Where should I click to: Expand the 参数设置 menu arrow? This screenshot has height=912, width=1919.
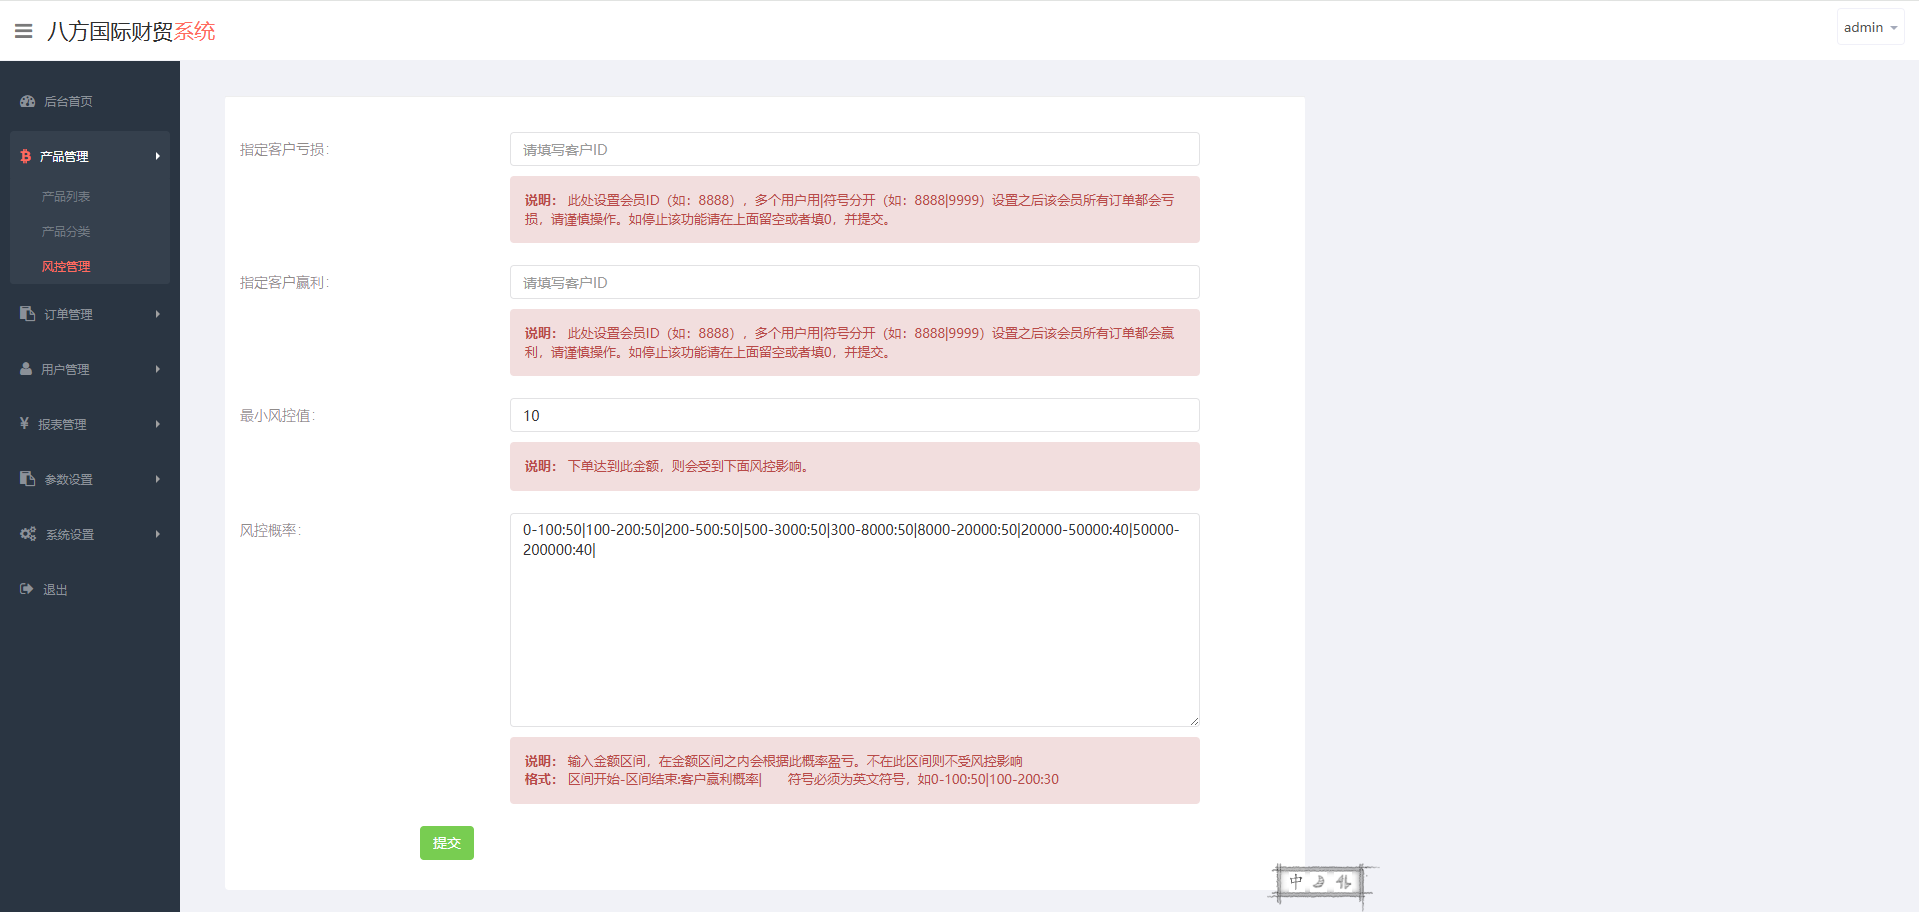(x=158, y=479)
